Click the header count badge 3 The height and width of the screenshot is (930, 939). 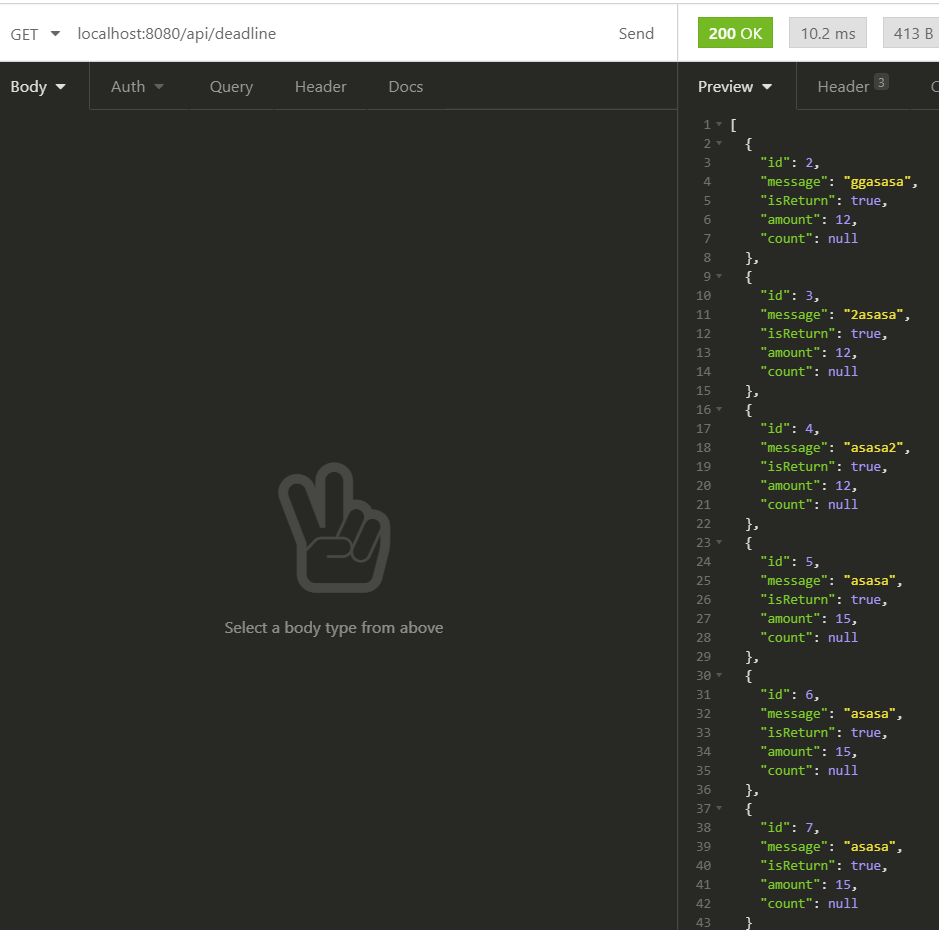pos(881,82)
